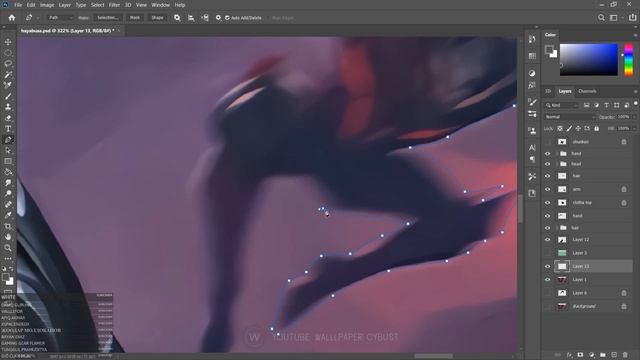Open the pen options gear icon

click(x=218, y=18)
